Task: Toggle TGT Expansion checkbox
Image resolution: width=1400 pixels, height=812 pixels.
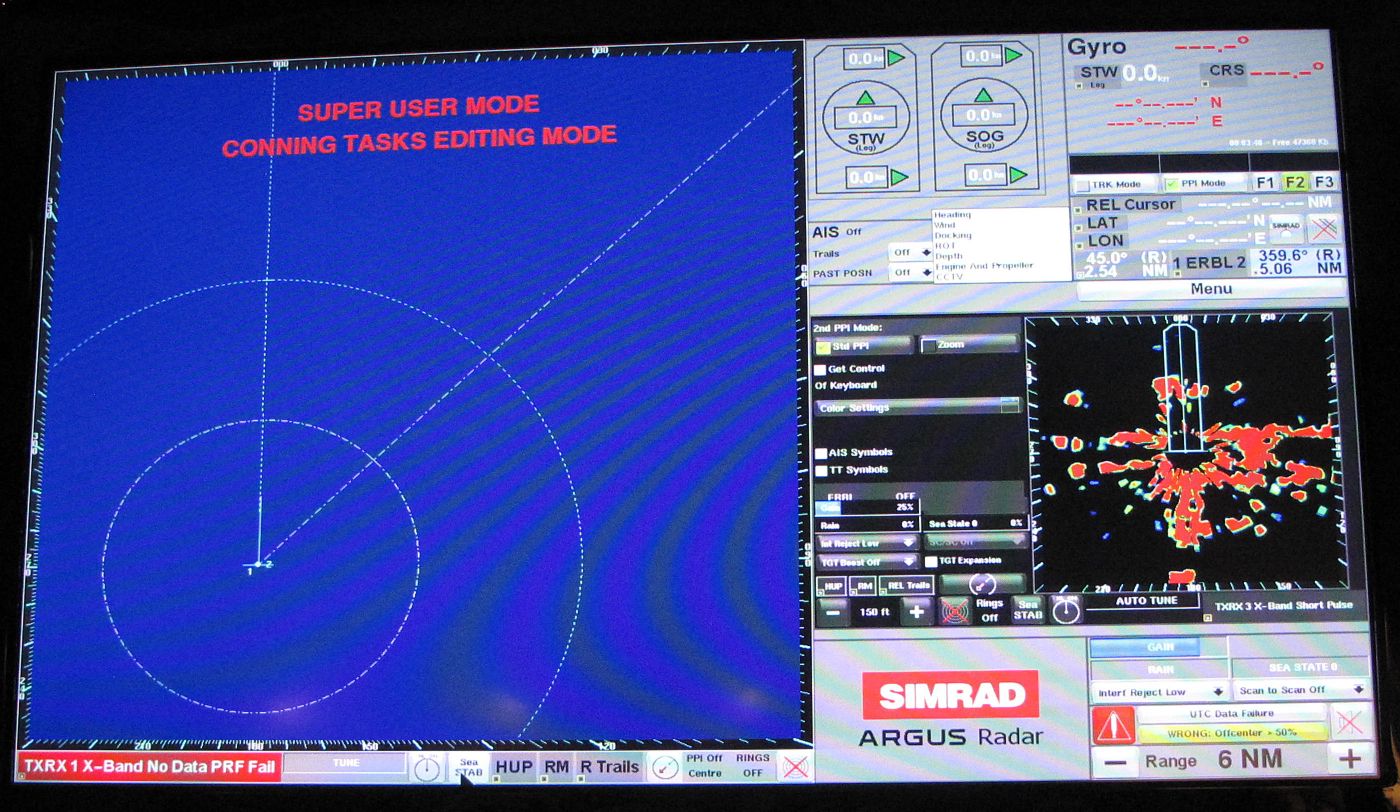Action: click(931, 561)
